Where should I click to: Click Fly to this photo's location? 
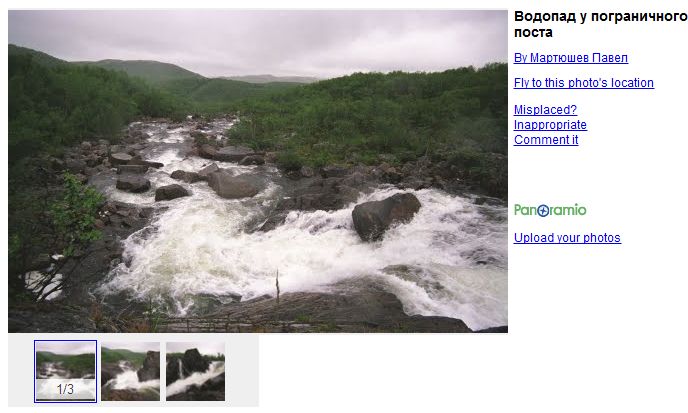point(584,83)
